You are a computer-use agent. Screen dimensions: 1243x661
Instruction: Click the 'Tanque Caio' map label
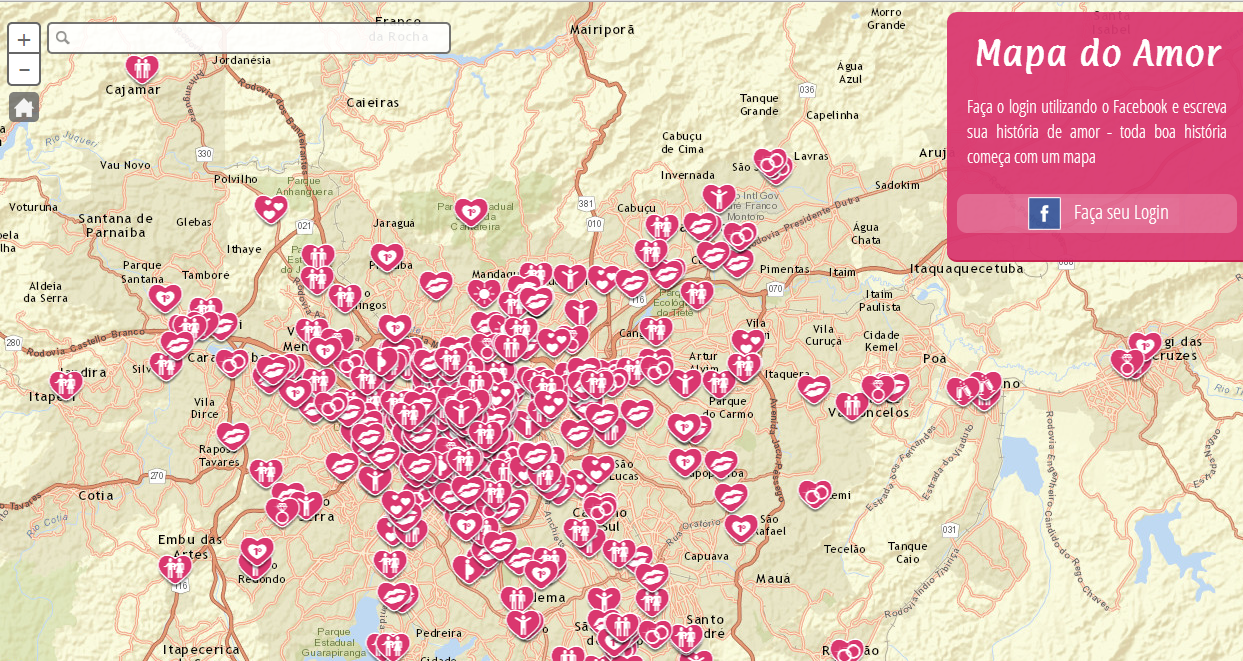(907, 552)
